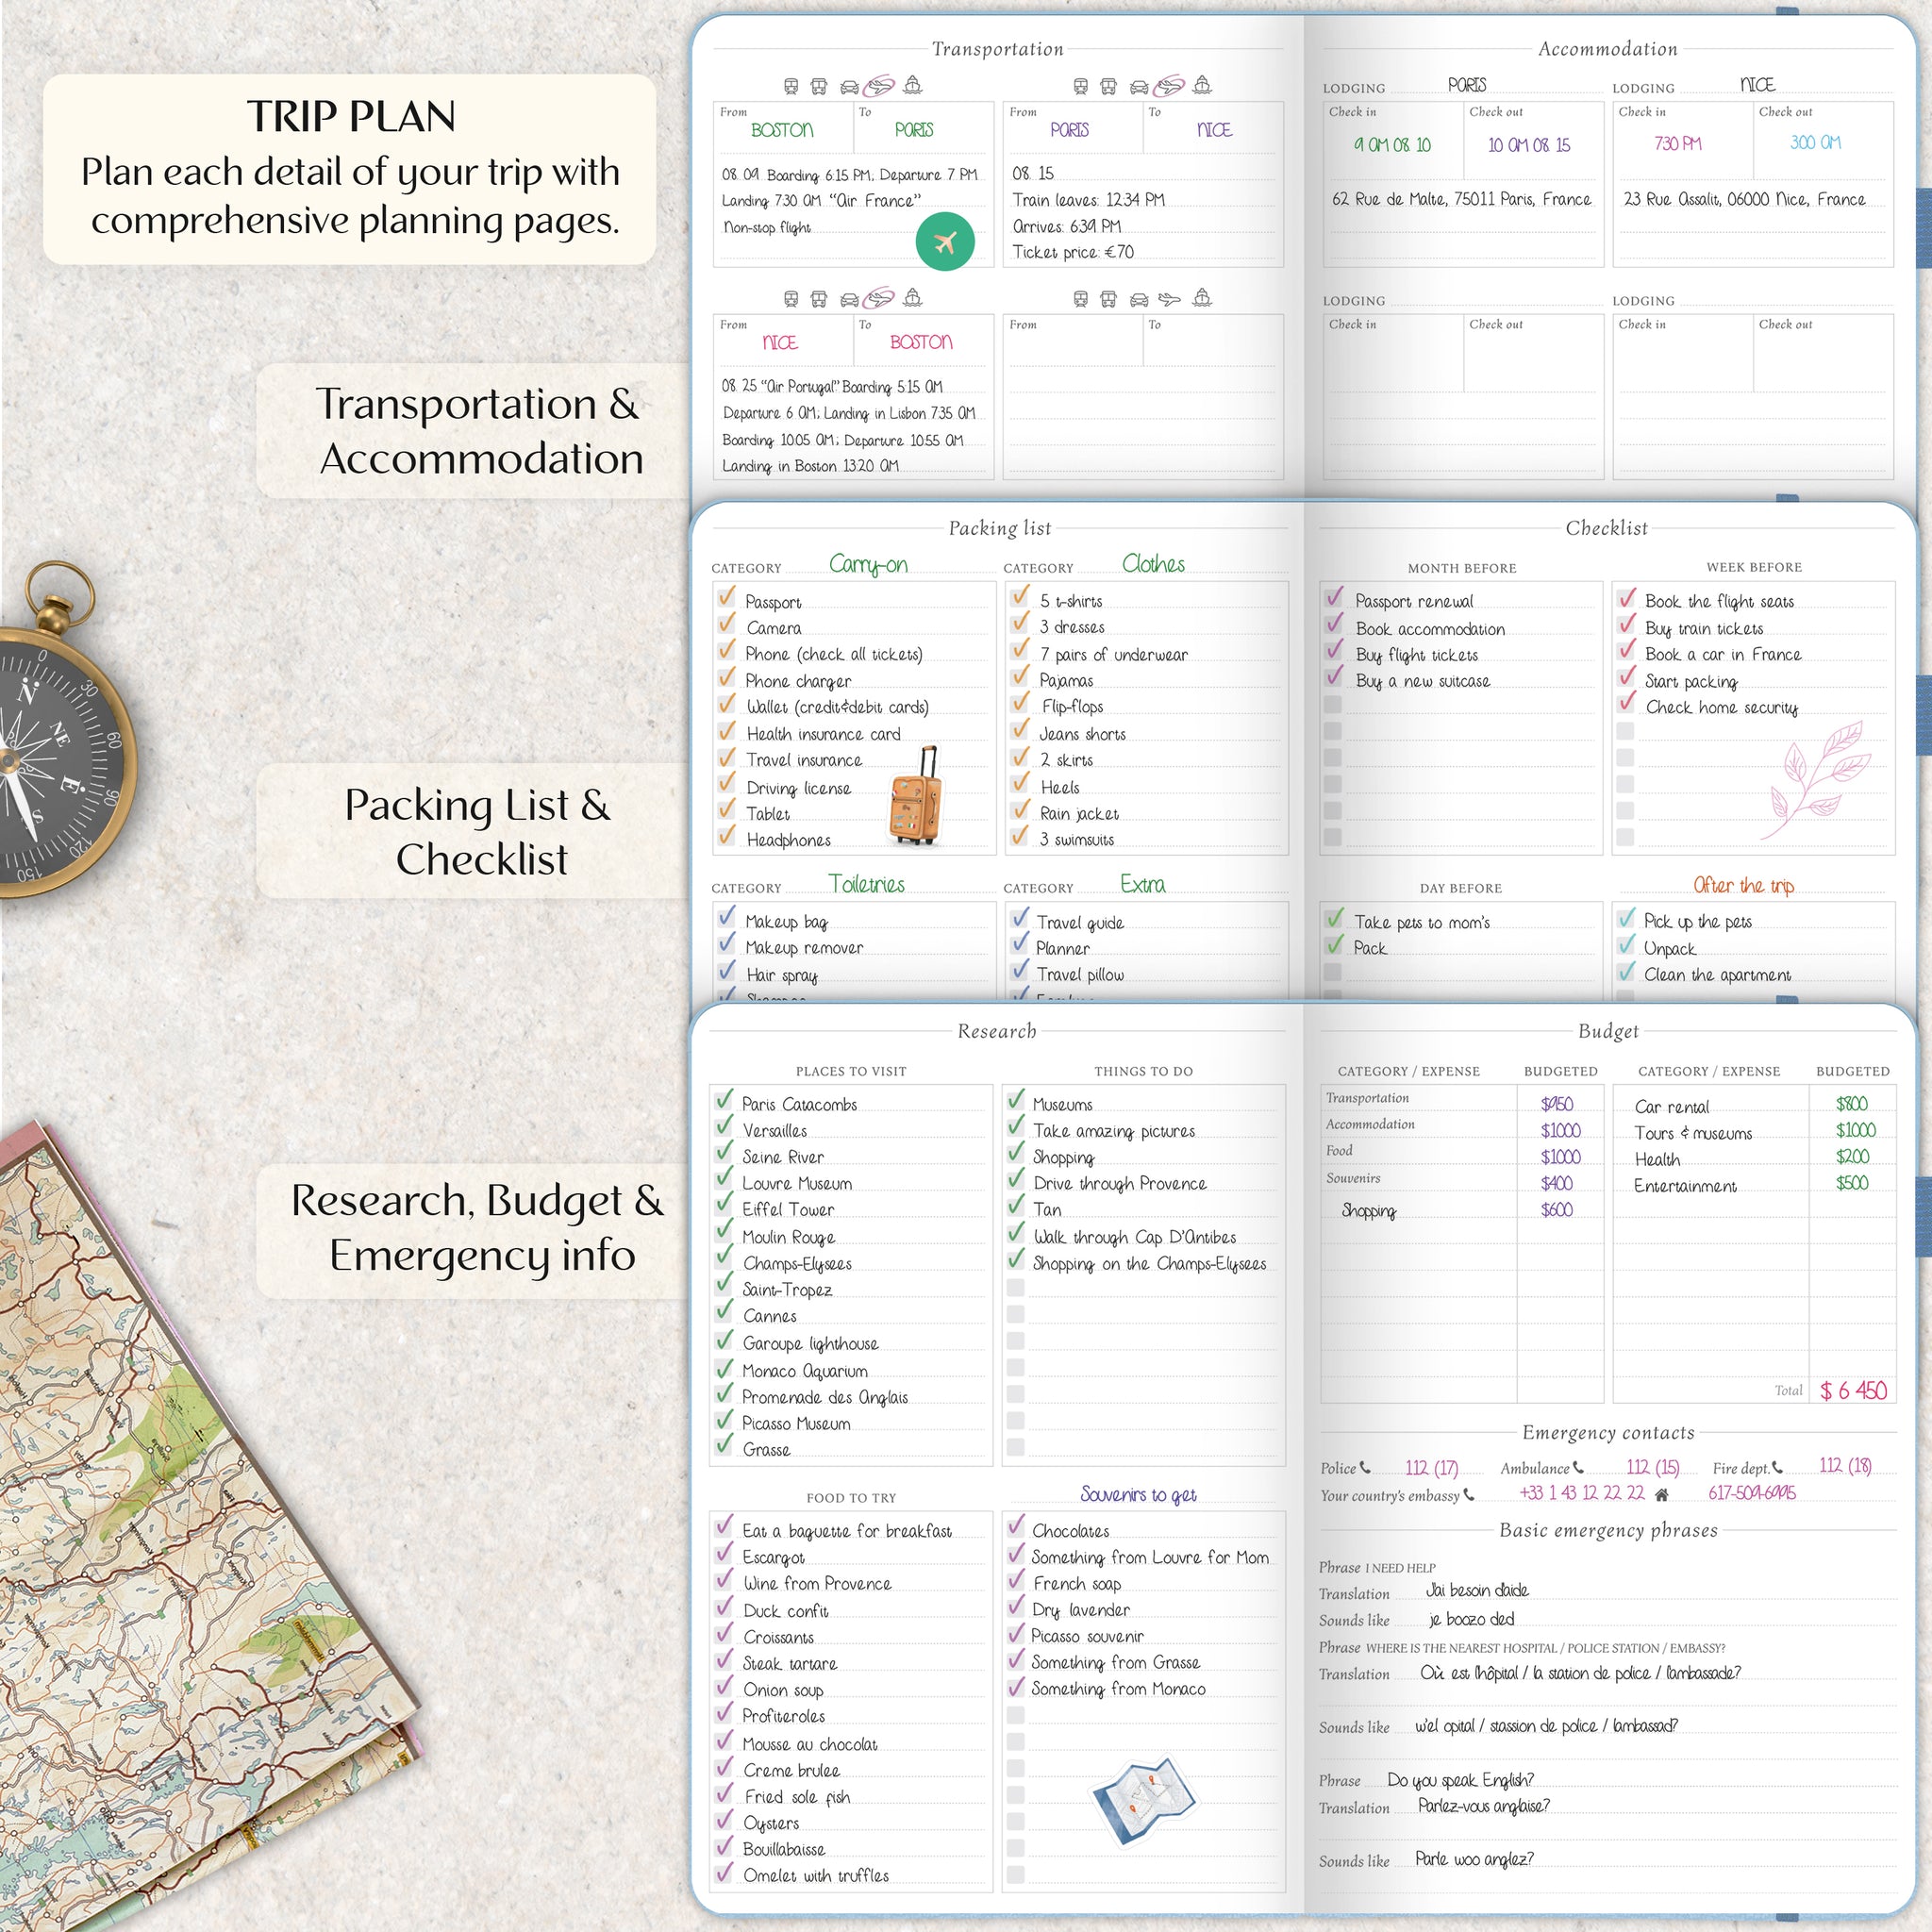1932x1932 pixels.
Task: Click the Ticket price €70 line
Action: (1073, 252)
